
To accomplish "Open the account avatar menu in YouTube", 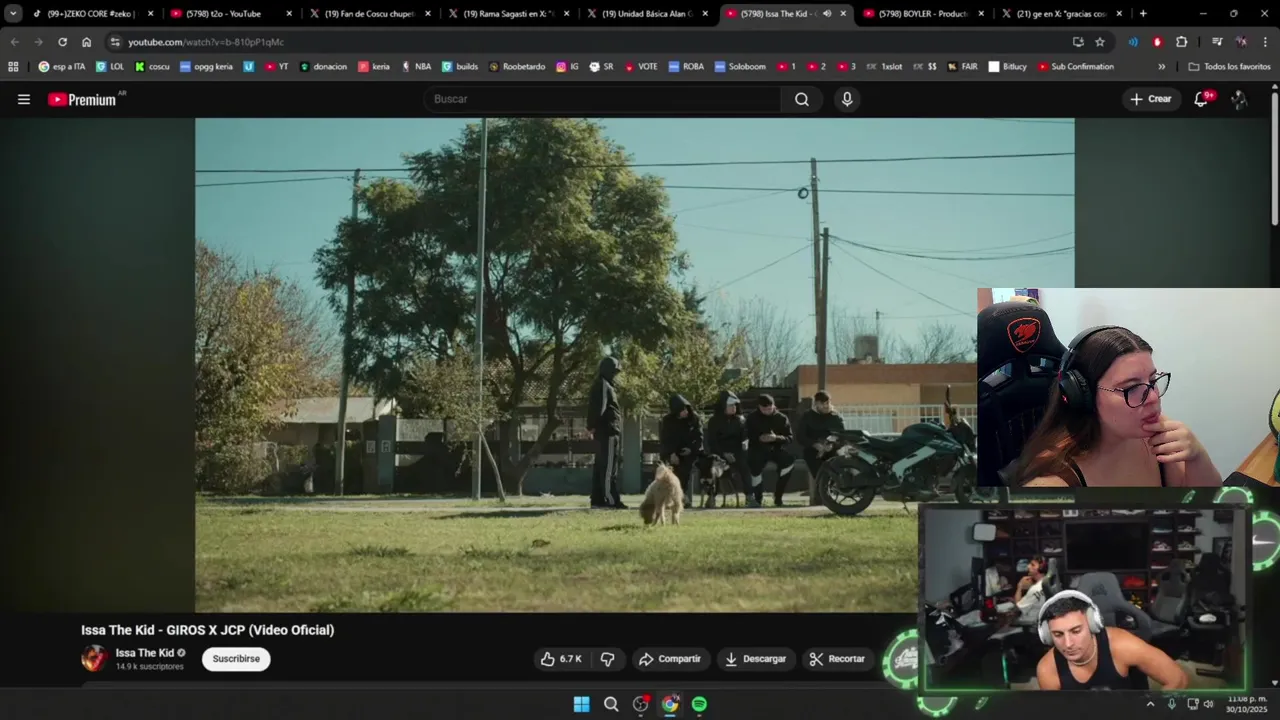I will tap(1239, 99).
